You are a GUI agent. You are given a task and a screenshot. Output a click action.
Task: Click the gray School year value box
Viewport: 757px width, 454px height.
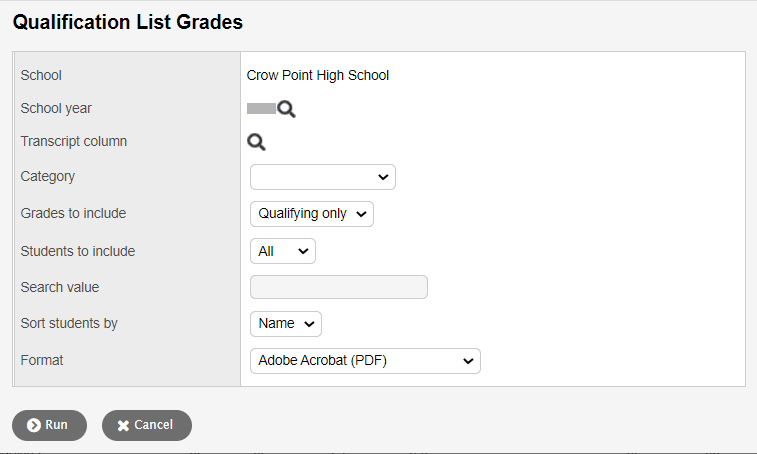[x=260, y=109]
